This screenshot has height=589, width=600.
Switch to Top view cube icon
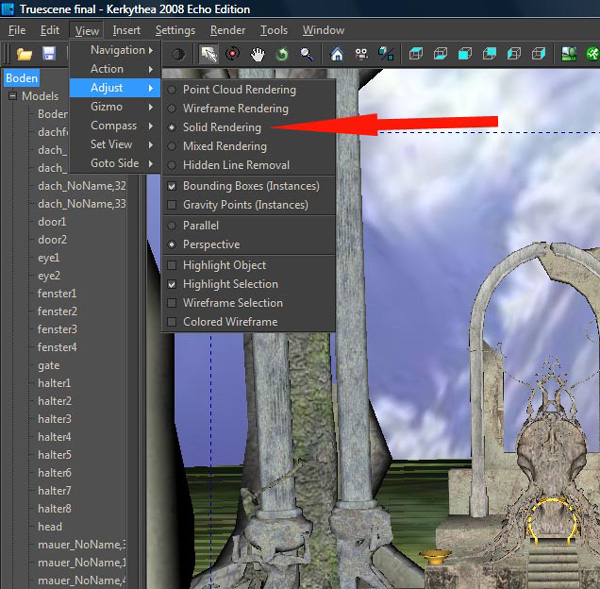(x=416, y=54)
